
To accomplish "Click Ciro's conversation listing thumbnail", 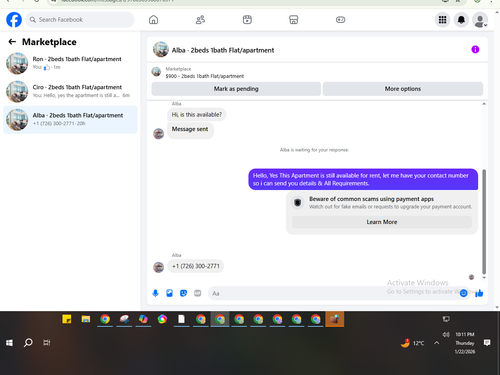I will 17,91.
